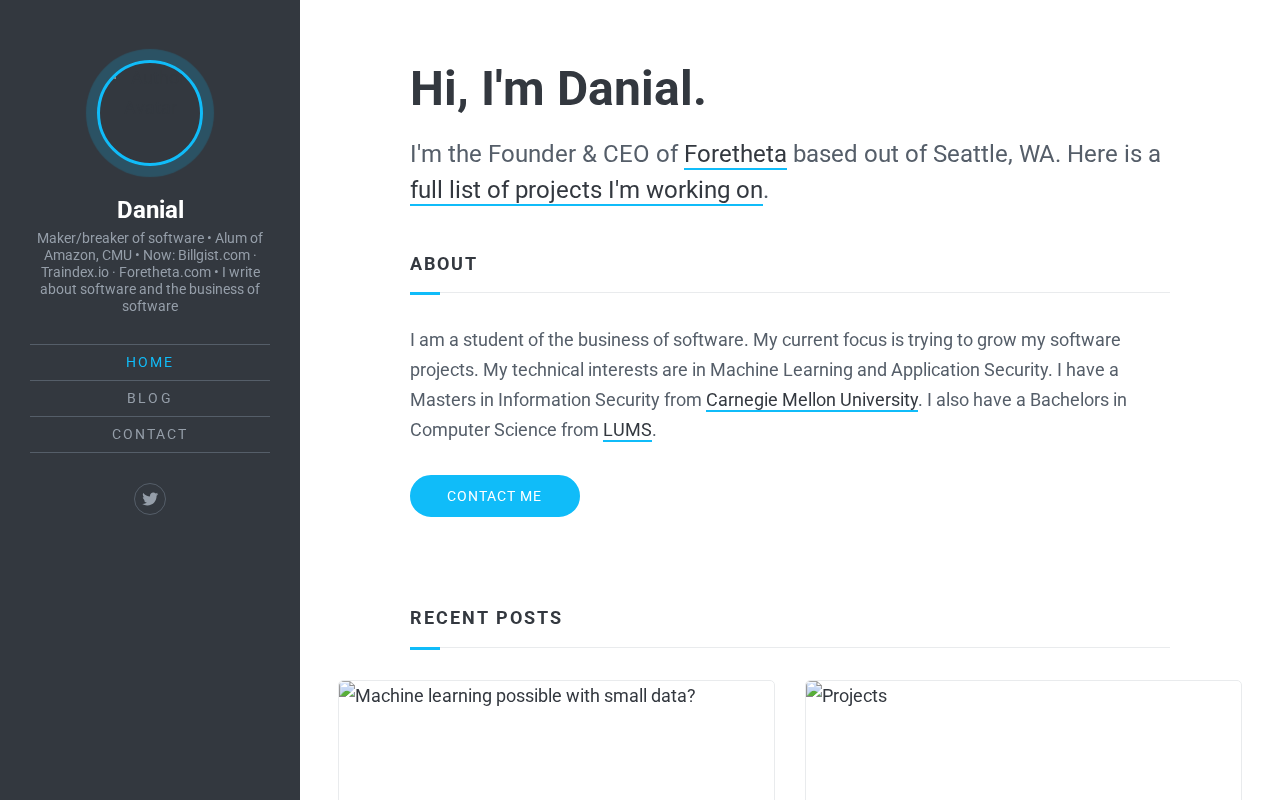Click the sidebar bio description text

pos(150,272)
